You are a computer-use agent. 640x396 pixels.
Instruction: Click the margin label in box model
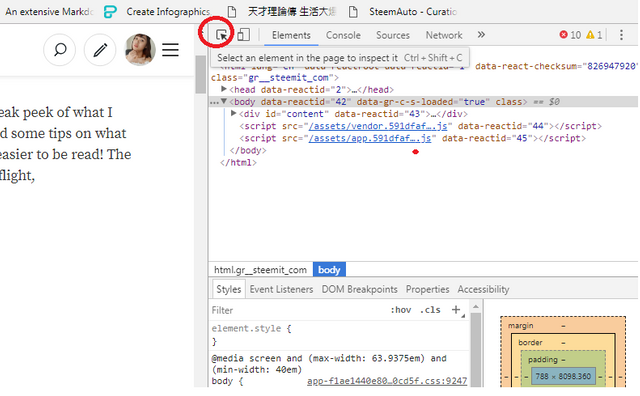pos(520,325)
